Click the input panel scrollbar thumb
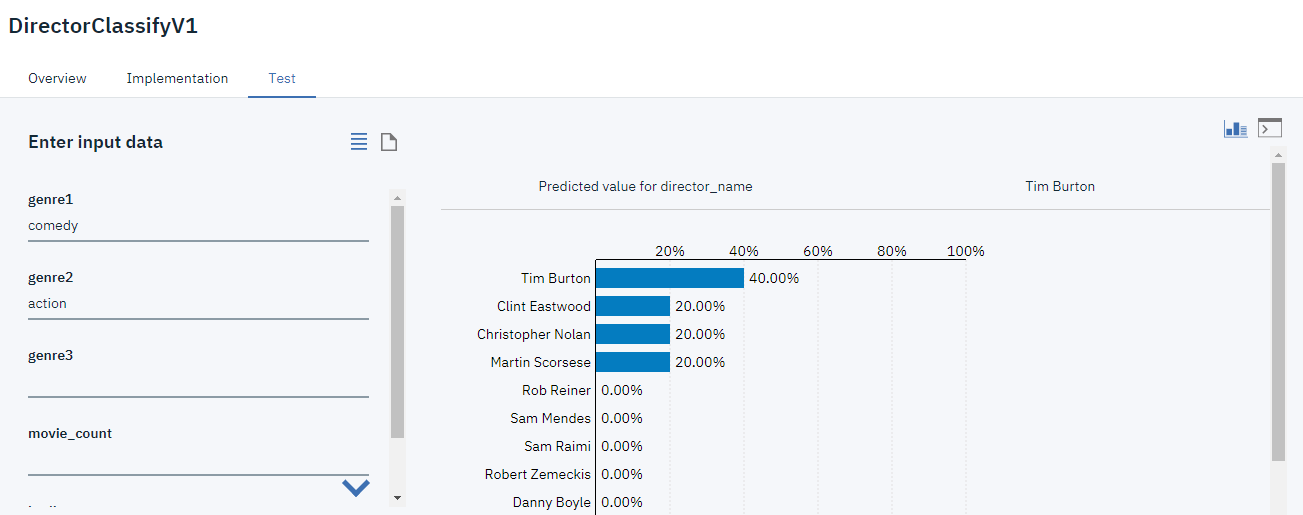This screenshot has height=515, width=1303. (397, 320)
